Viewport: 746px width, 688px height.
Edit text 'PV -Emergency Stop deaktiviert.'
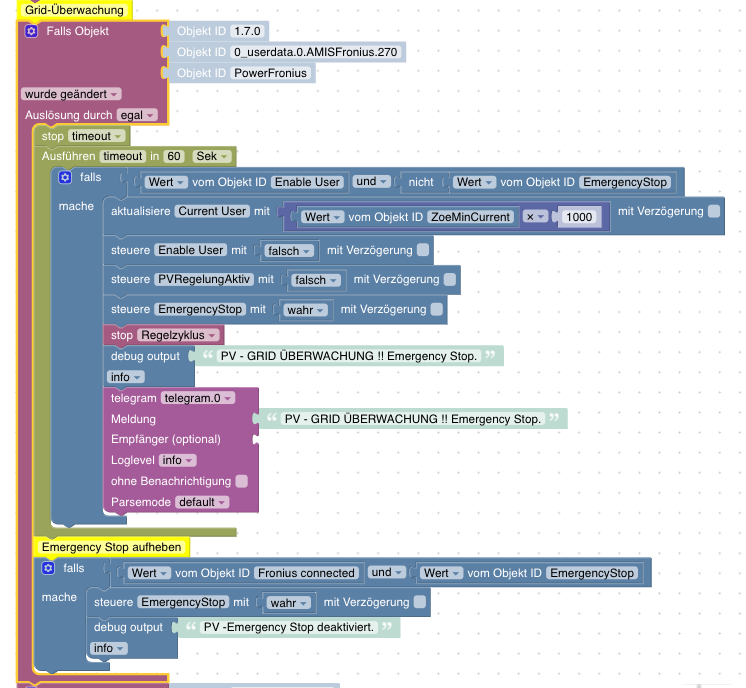pyautogui.click(x=289, y=627)
